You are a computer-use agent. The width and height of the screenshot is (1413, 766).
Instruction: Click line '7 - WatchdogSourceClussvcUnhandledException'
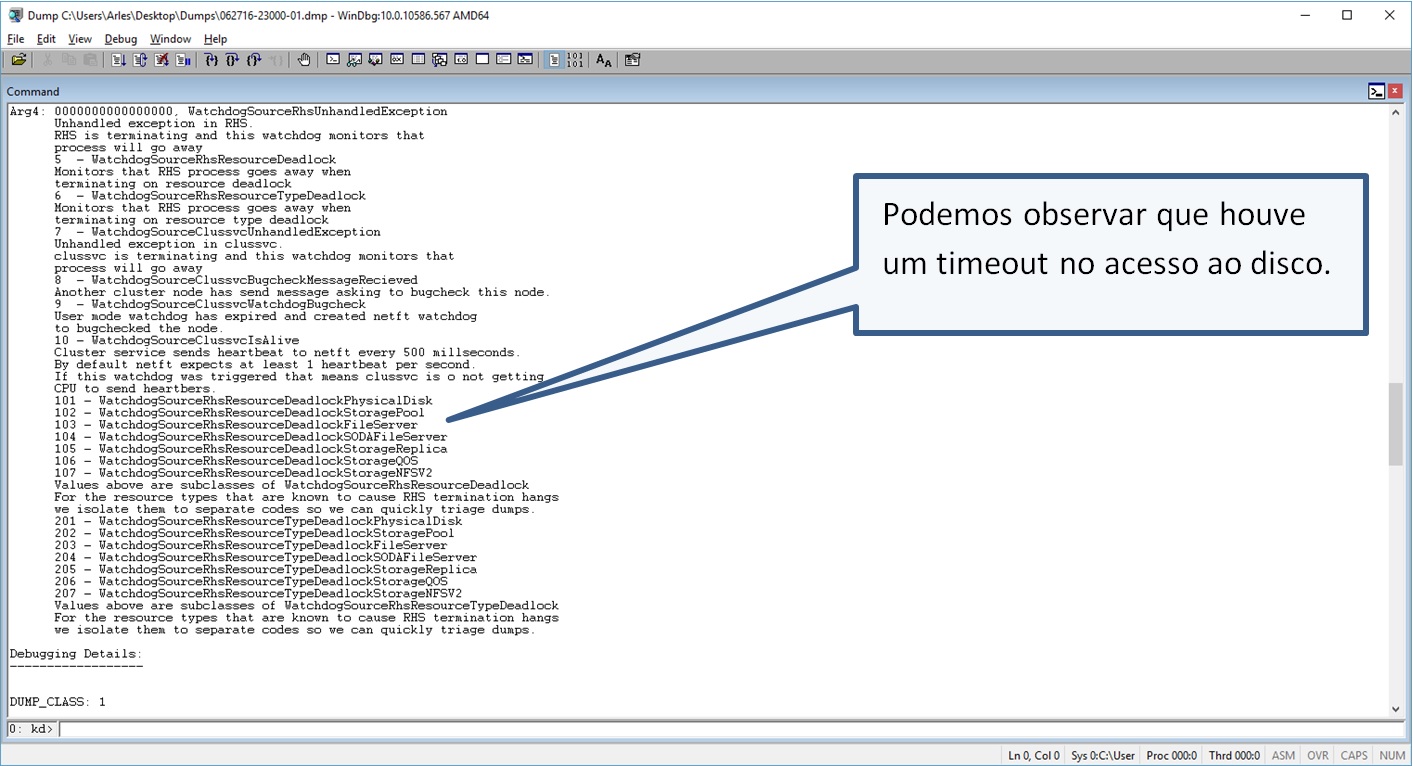[217, 232]
